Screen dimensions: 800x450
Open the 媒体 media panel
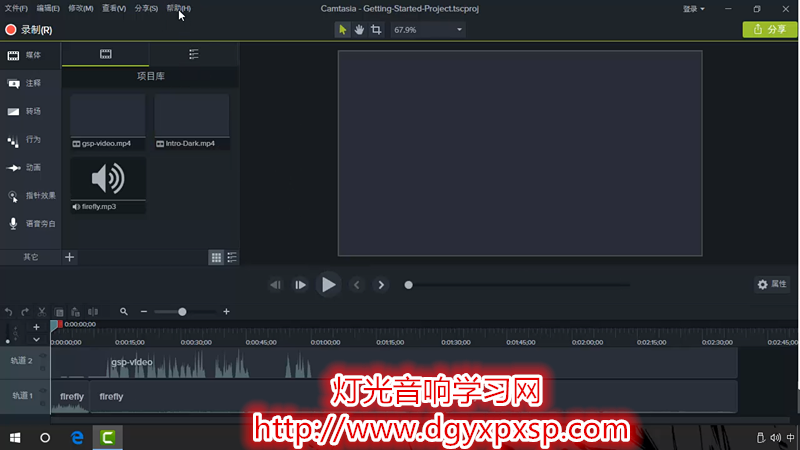click(30, 55)
